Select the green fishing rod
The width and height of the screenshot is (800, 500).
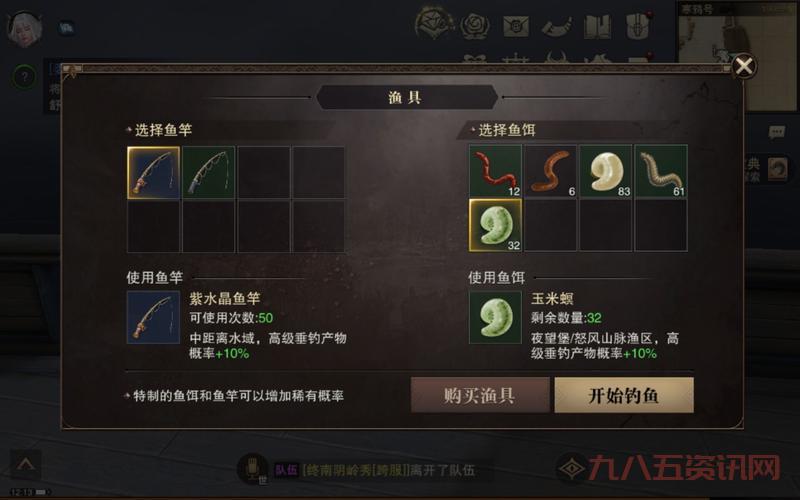pyautogui.click(x=209, y=172)
